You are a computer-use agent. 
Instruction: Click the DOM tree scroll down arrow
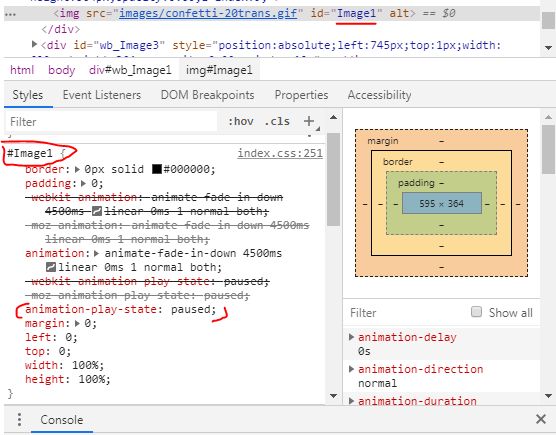point(548,48)
